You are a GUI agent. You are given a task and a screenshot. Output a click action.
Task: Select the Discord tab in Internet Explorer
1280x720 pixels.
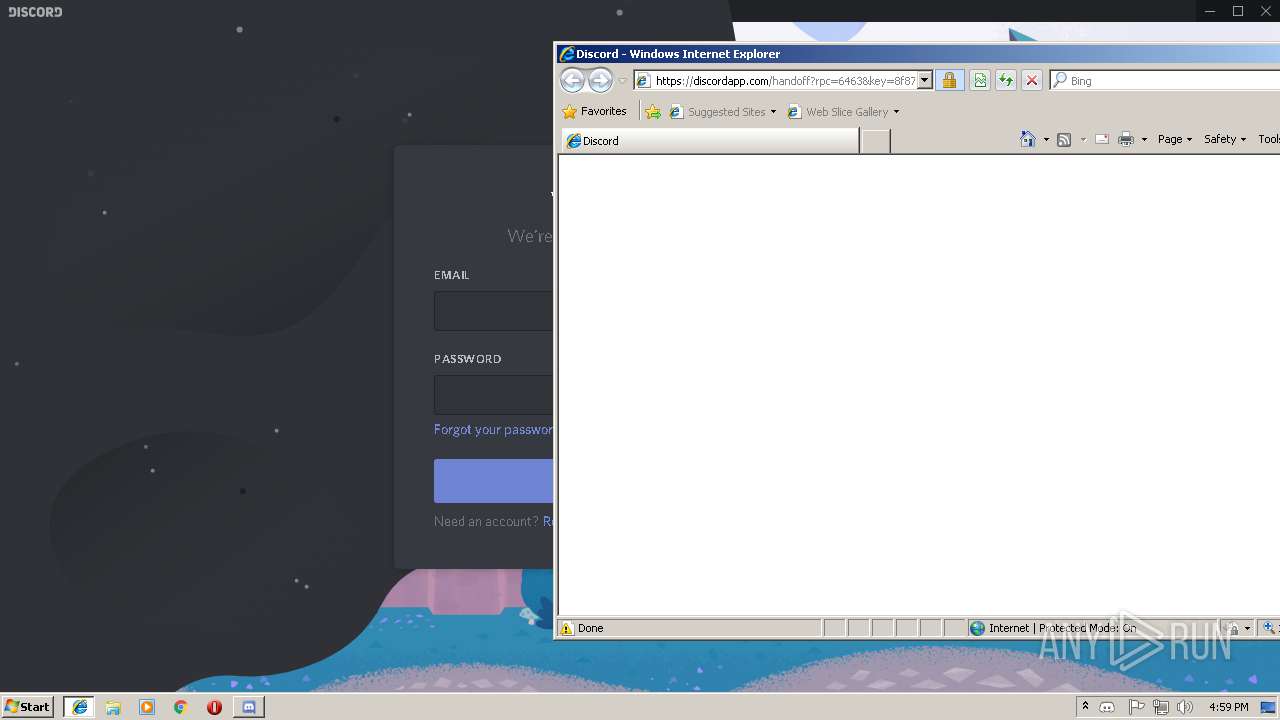click(709, 141)
